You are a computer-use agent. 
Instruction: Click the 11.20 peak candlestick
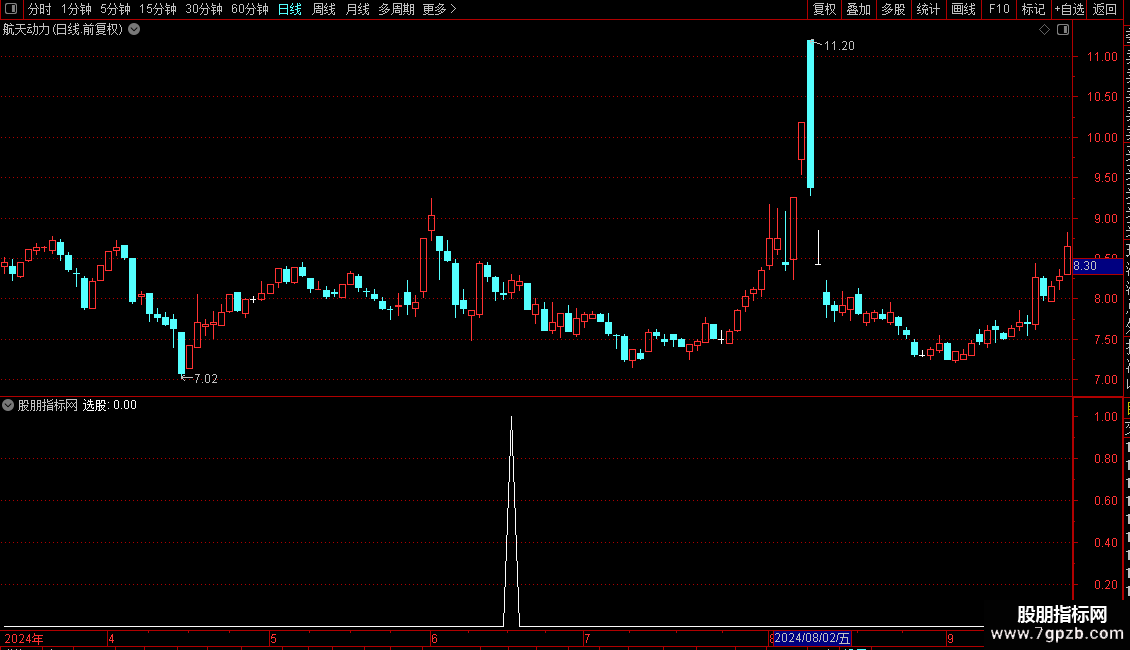click(811, 115)
